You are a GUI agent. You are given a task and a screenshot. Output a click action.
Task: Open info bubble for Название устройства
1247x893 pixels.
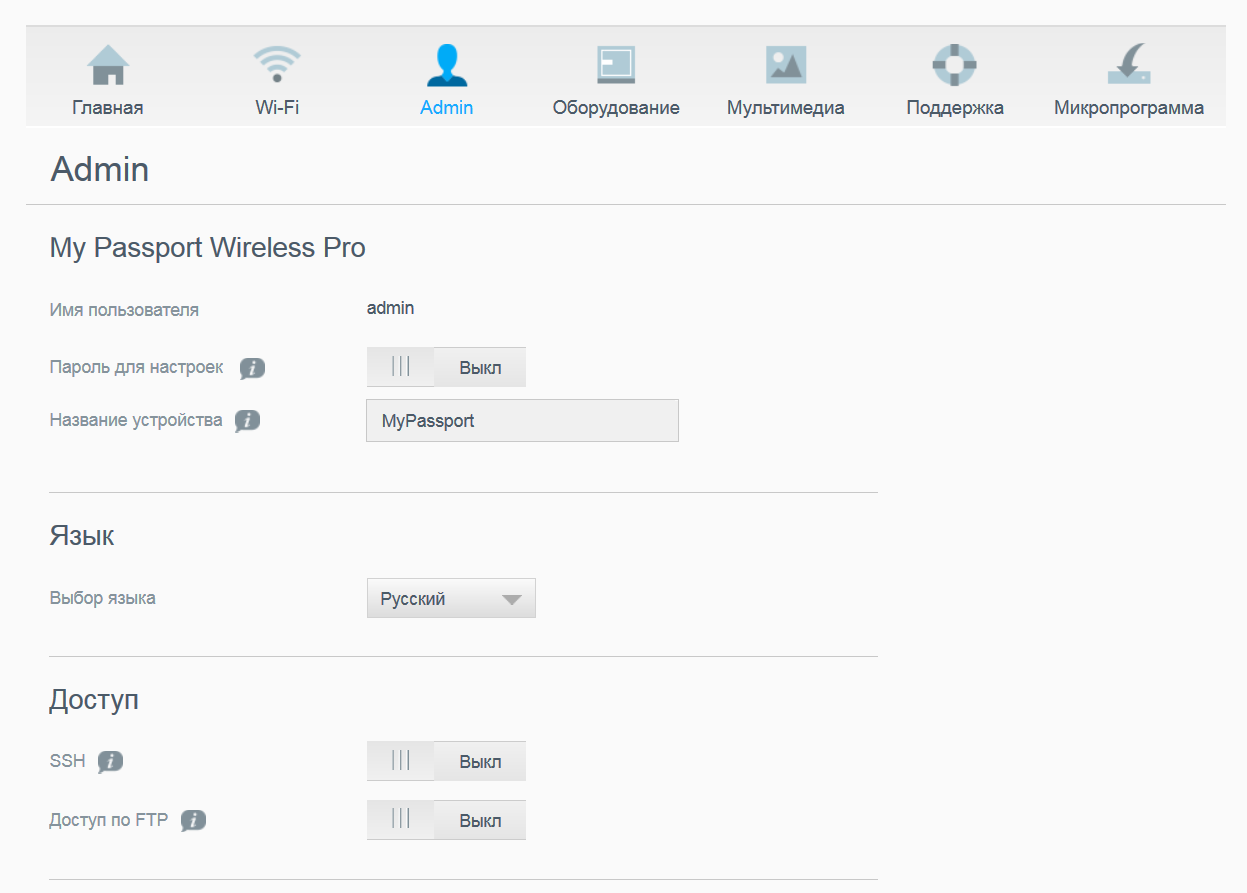coord(247,421)
